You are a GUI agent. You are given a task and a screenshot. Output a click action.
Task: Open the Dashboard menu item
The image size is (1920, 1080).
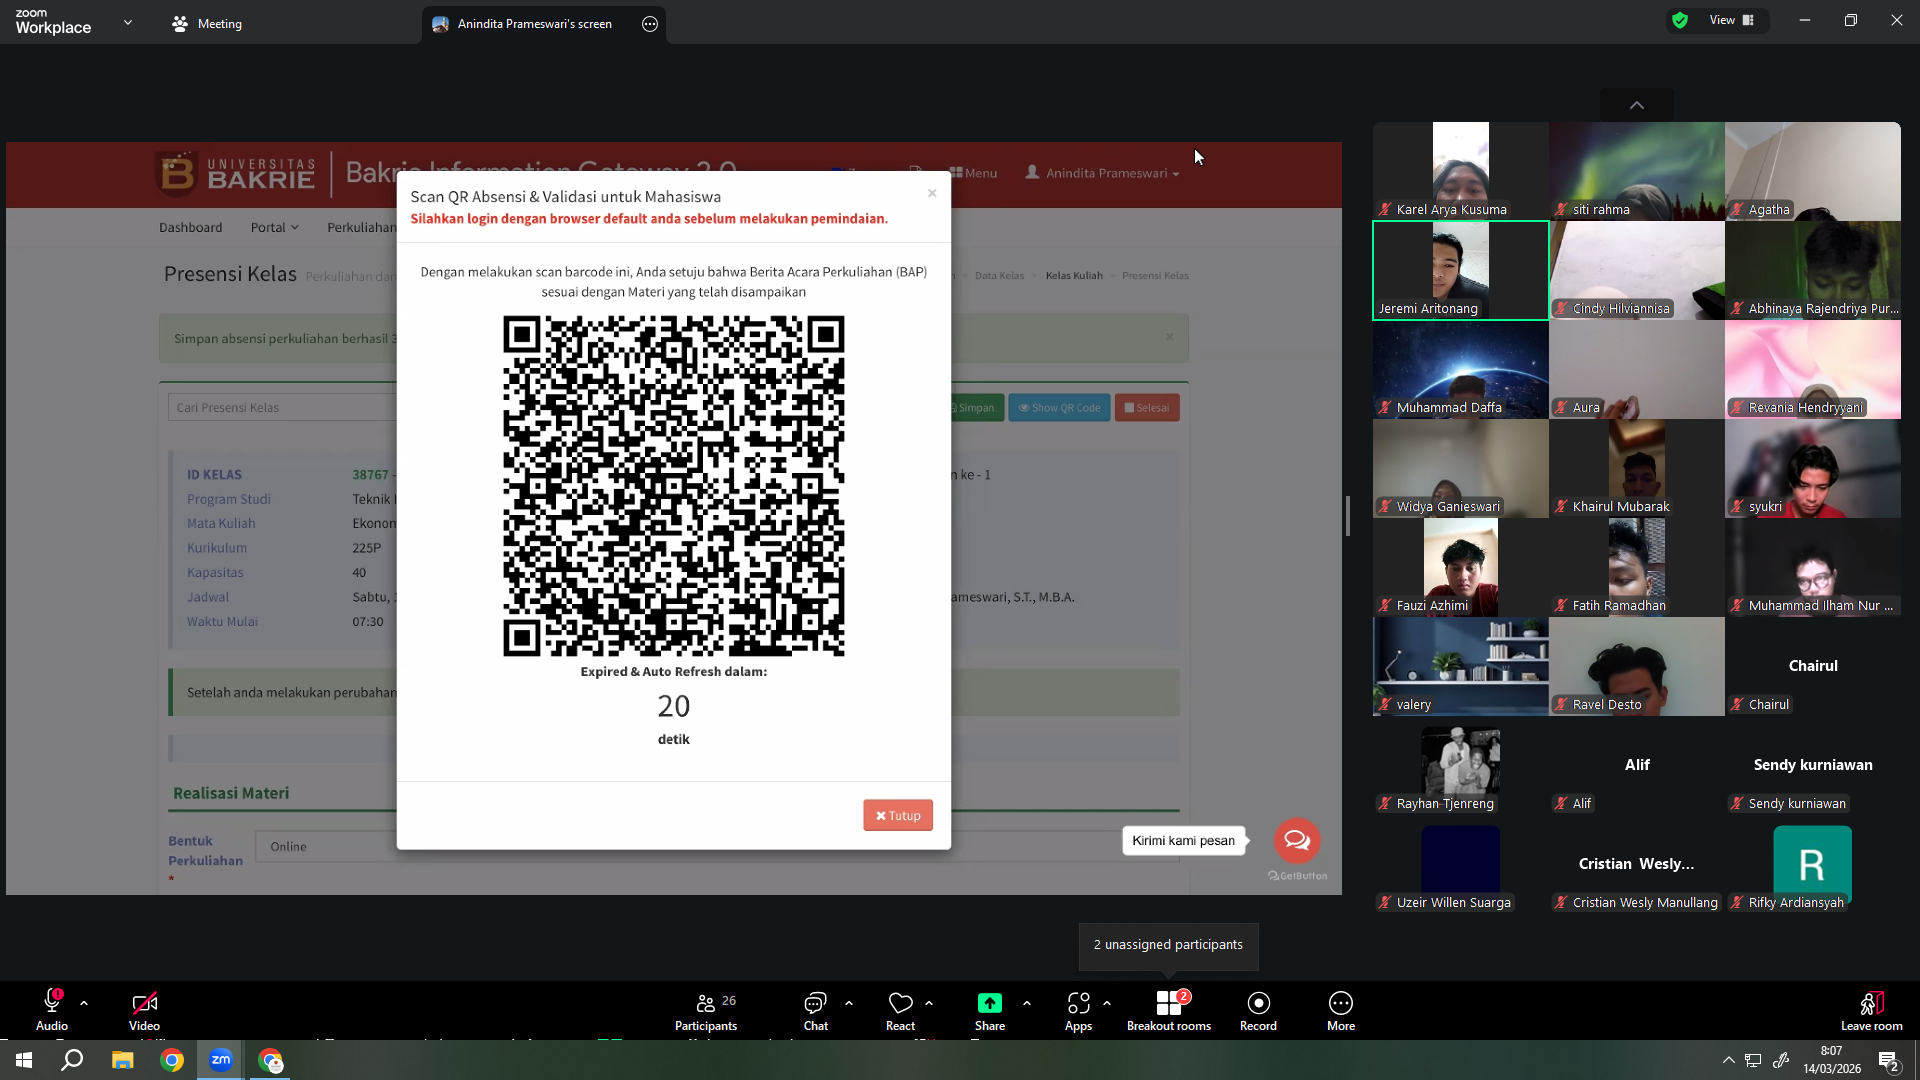(x=191, y=227)
